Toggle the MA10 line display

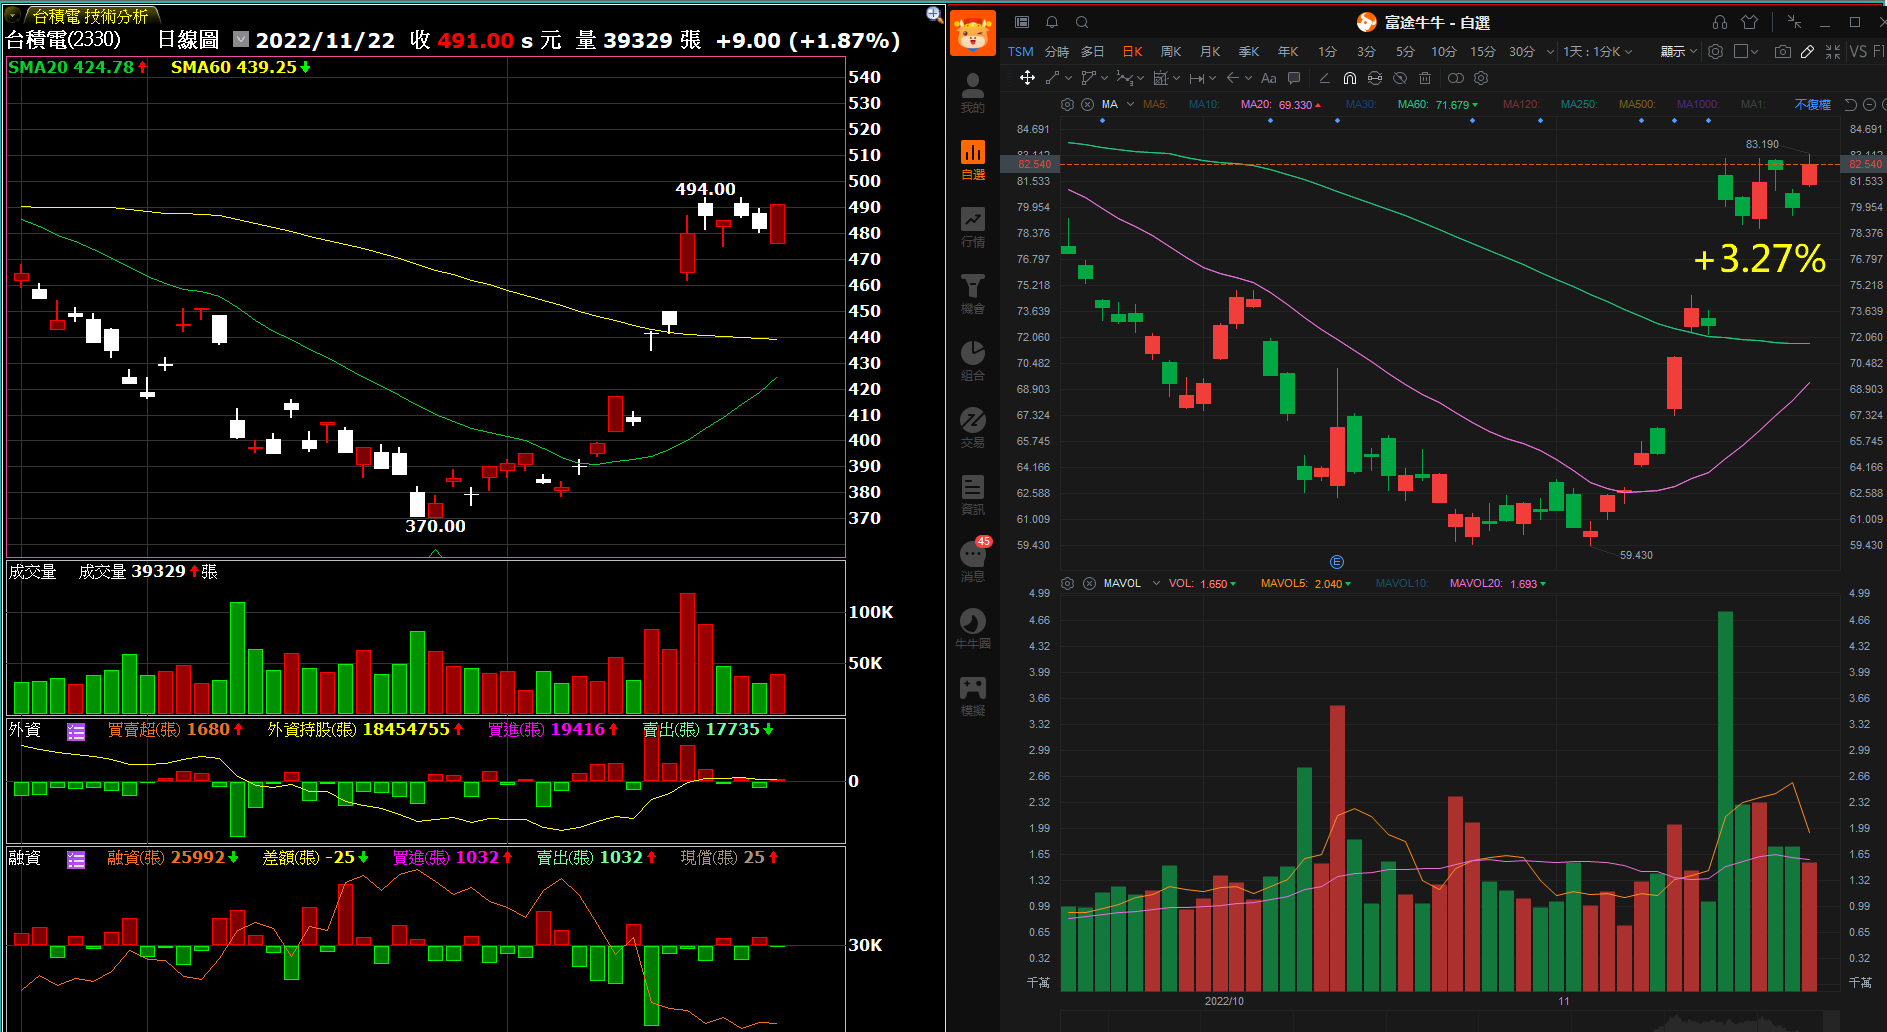pos(1204,104)
